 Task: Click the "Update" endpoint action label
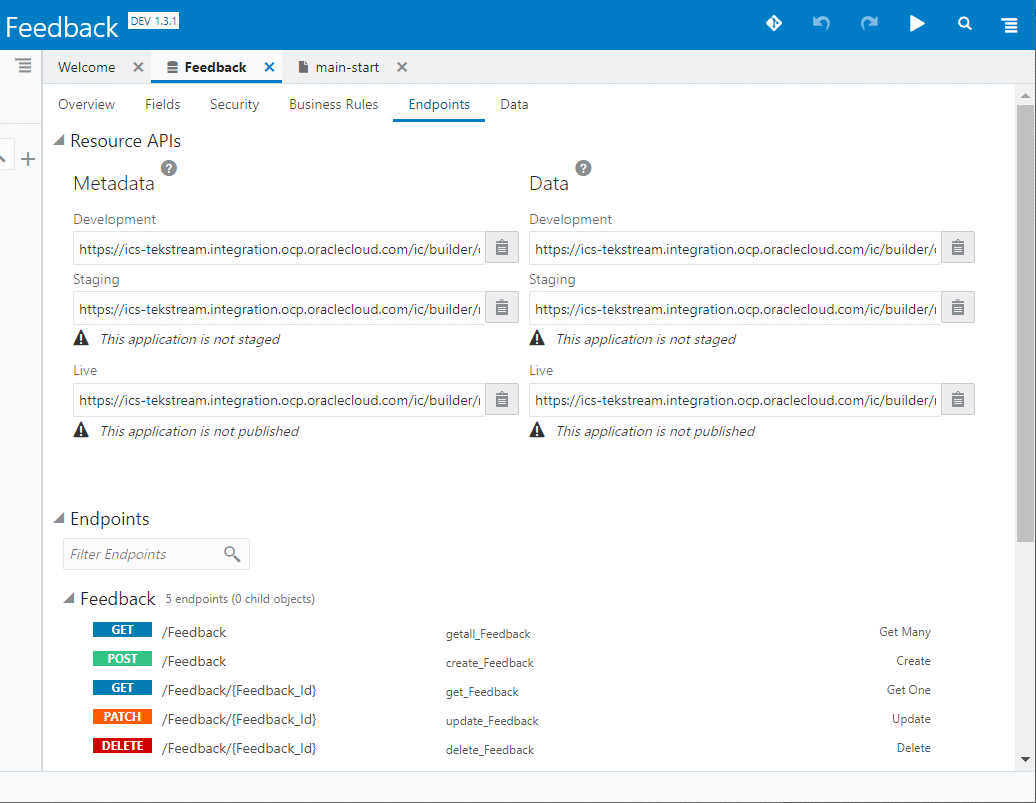click(x=911, y=719)
